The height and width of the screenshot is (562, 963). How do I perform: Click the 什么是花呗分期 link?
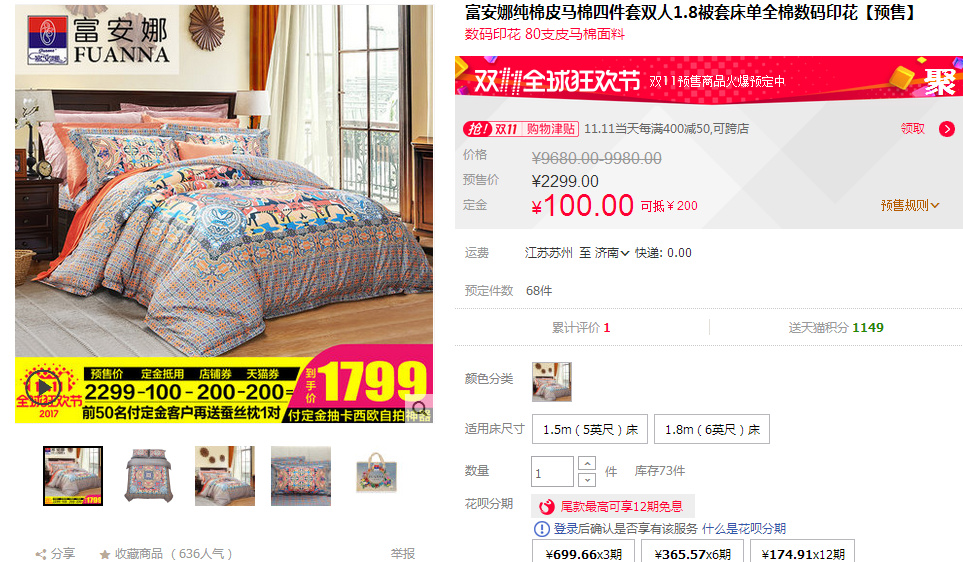(744, 529)
